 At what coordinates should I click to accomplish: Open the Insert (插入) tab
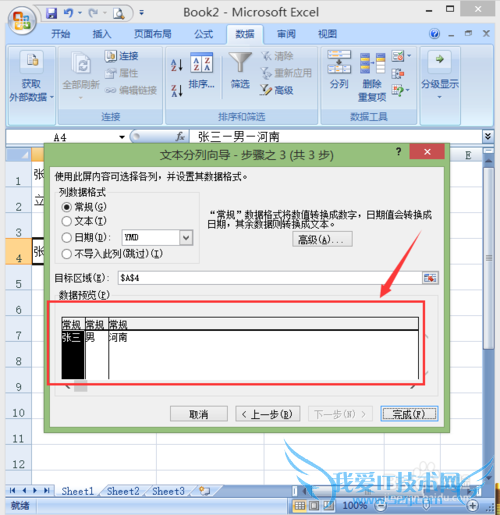(102, 34)
